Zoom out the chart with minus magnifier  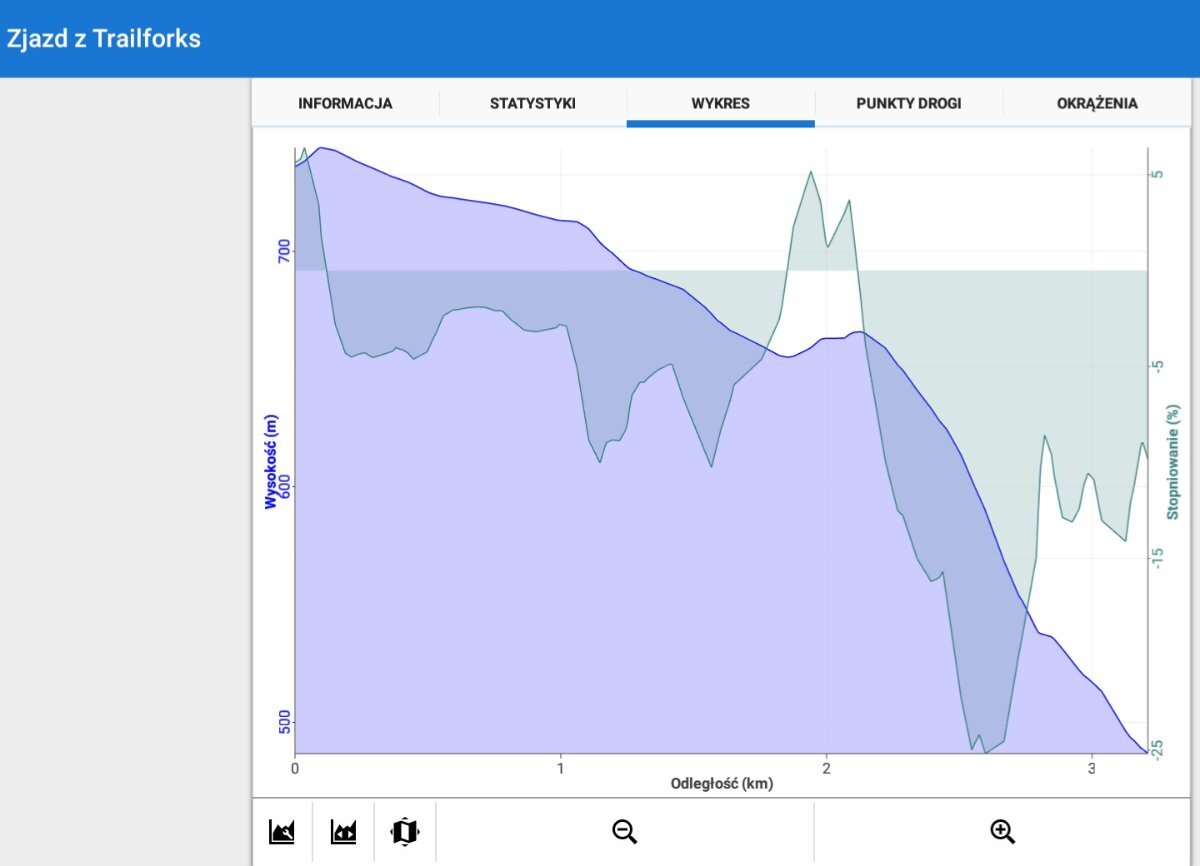tap(625, 831)
